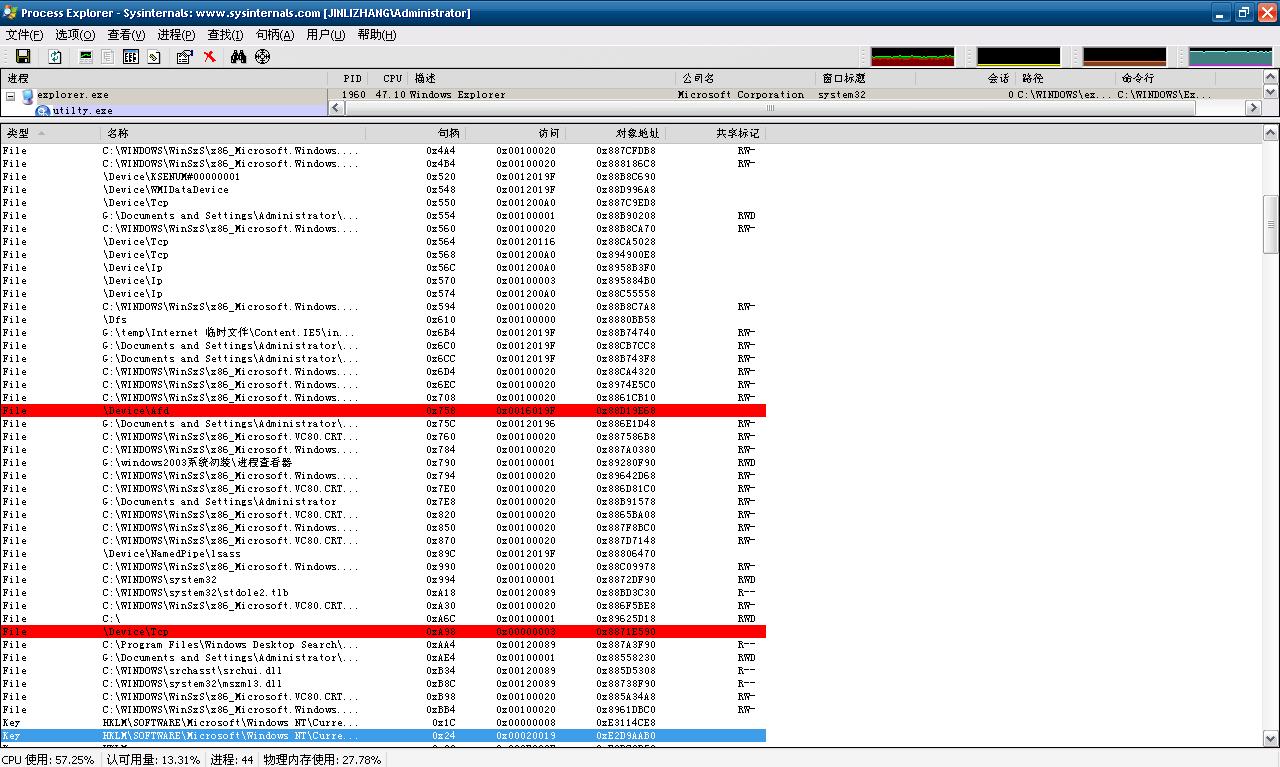
Task: Click the utilty.exe process icon
Action: (x=43, y=111)
